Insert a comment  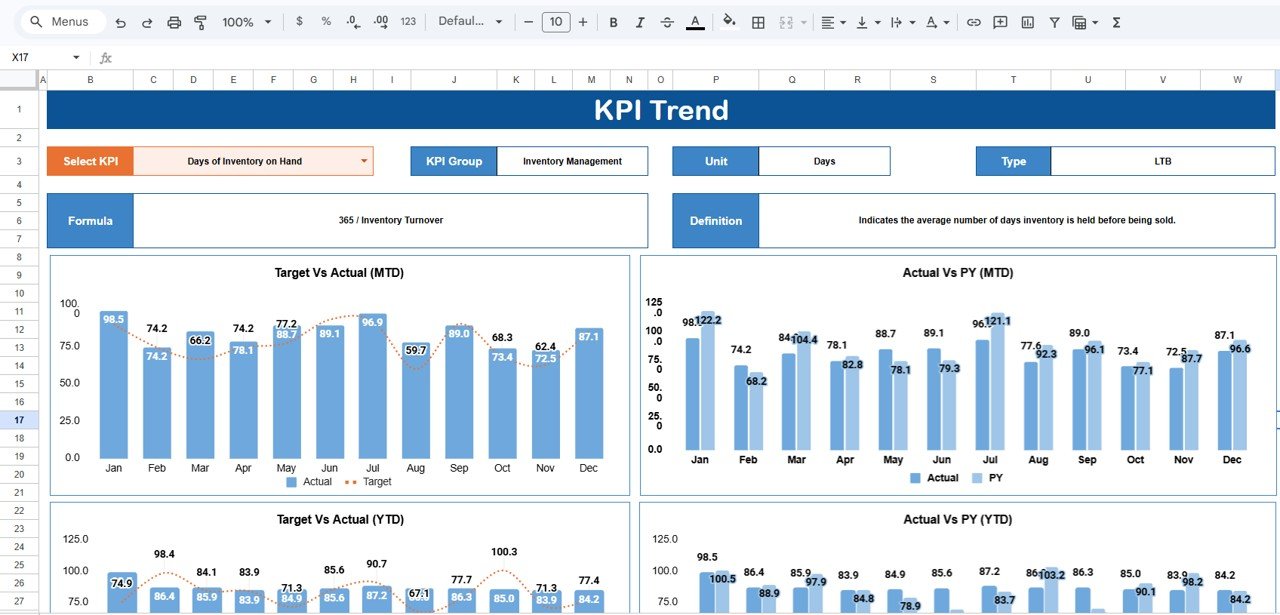coord(1000,21)
